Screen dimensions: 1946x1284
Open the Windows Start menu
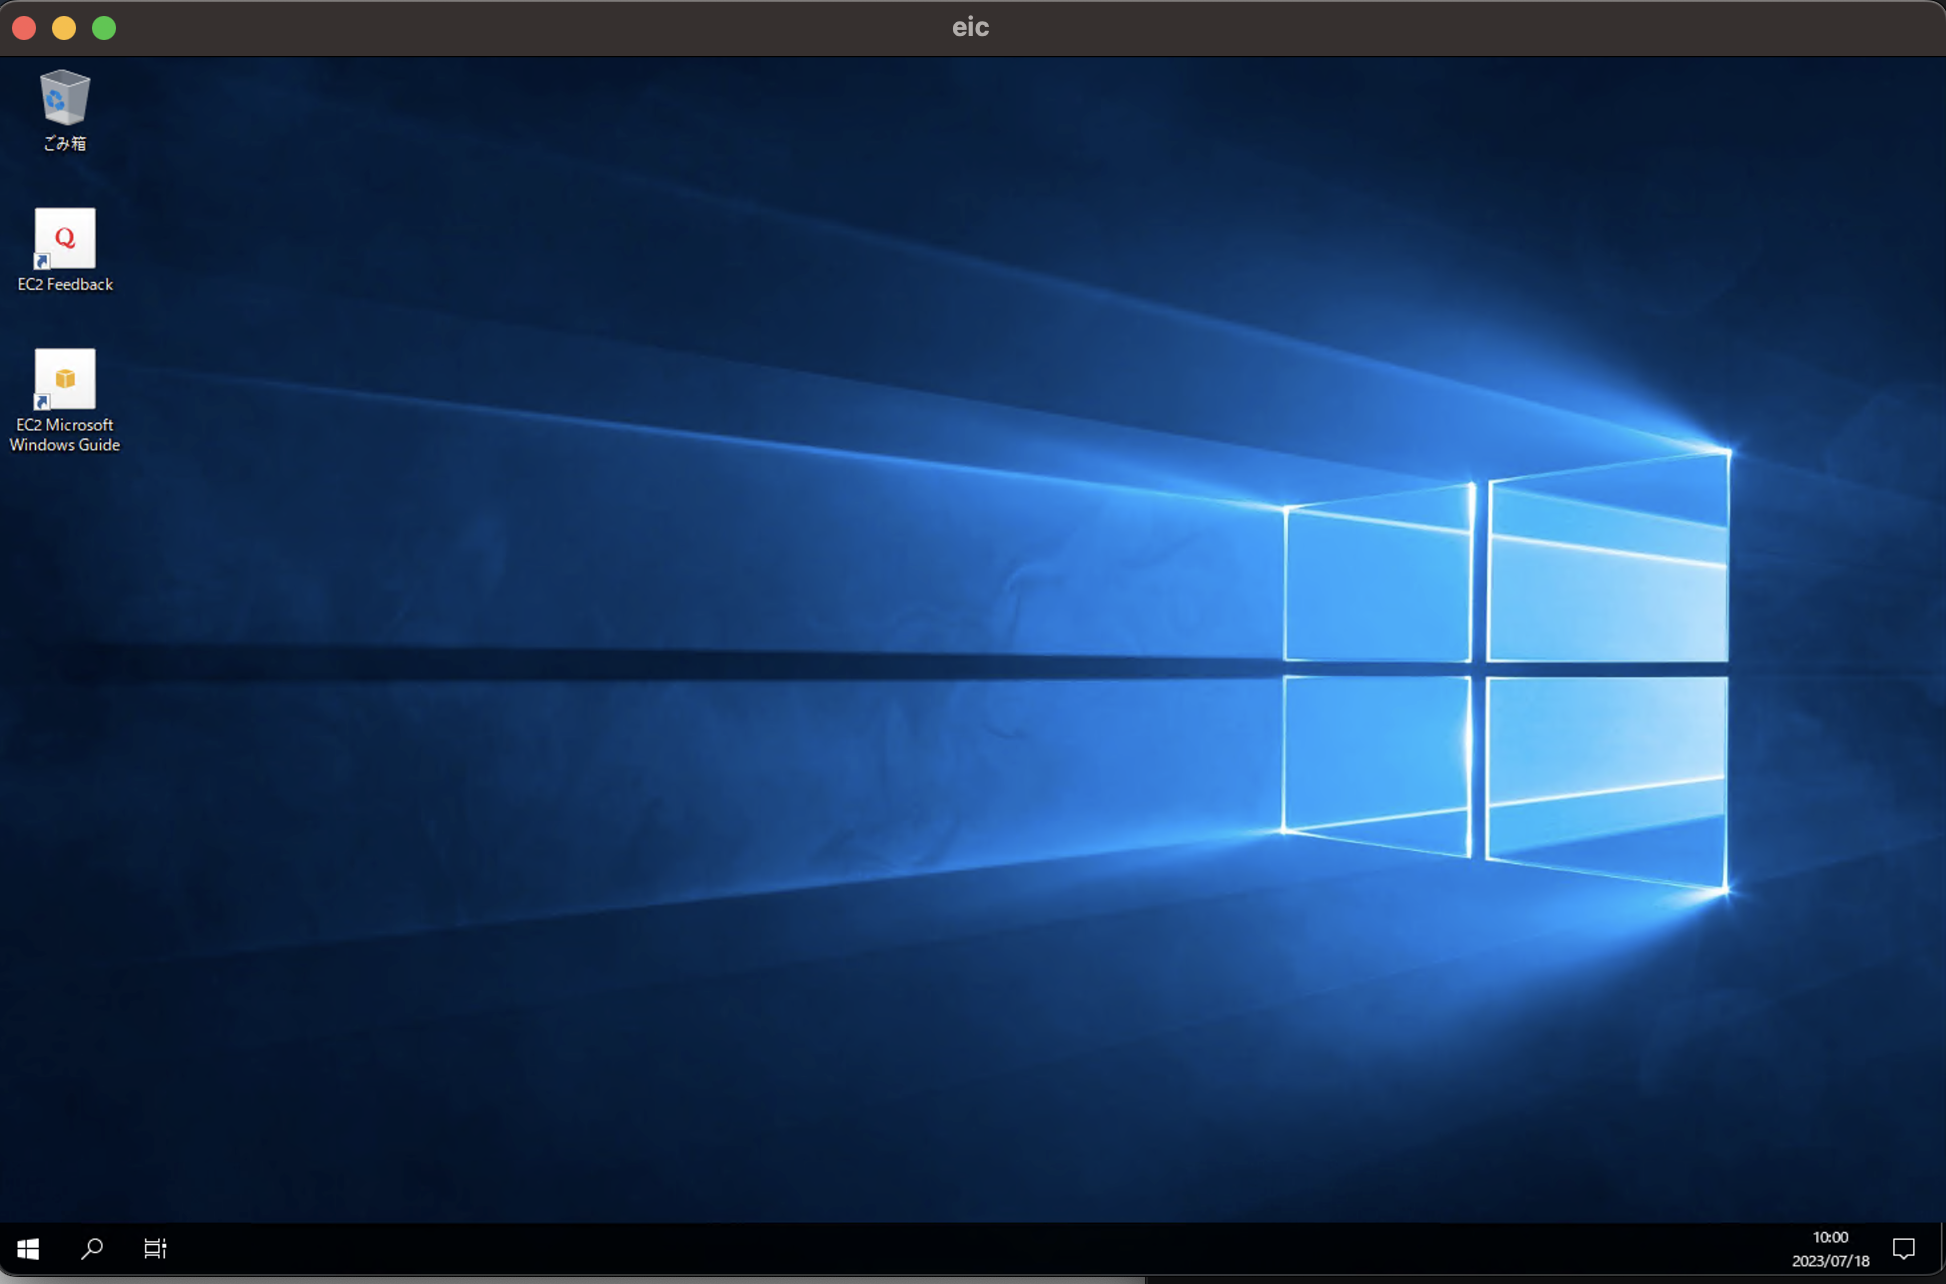coord(28,1248)
